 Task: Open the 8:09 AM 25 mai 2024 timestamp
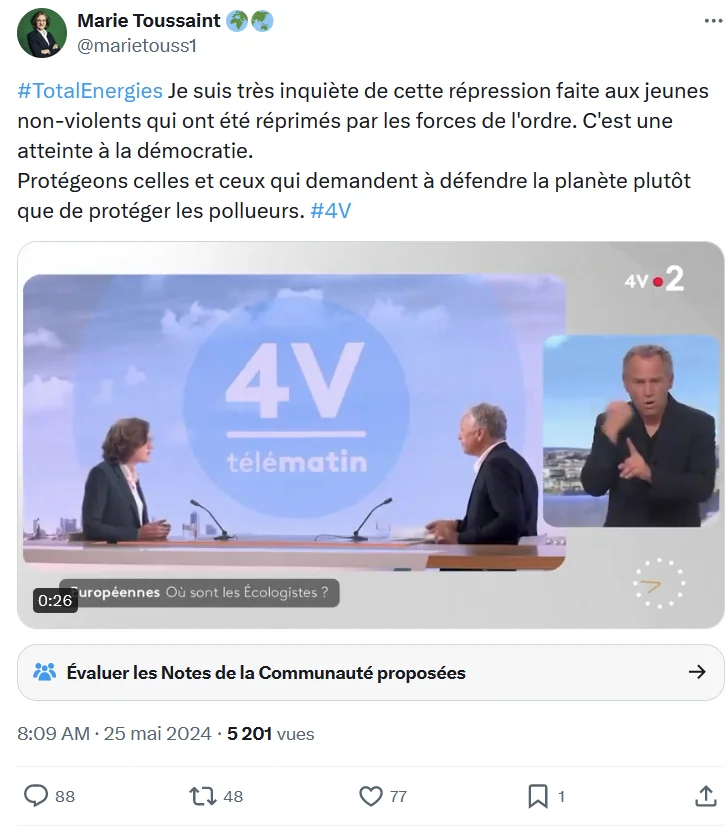[114, 733]
